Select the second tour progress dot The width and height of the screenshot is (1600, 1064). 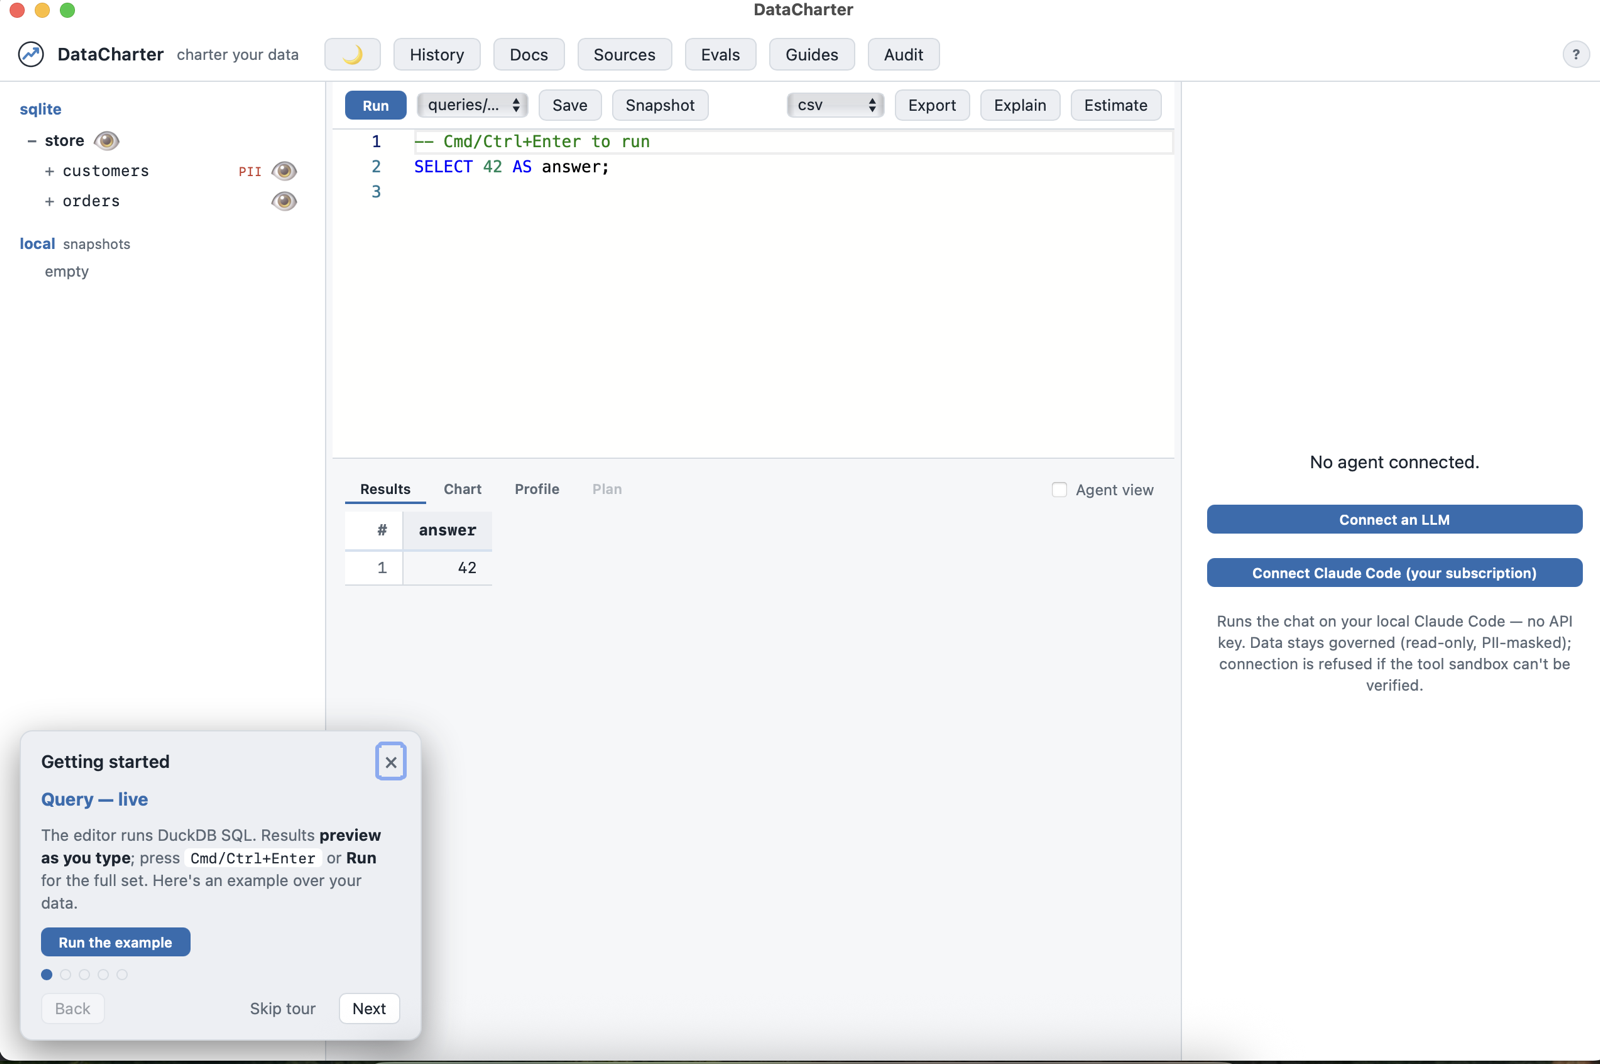pyautogui.click(x=66, y=974)
